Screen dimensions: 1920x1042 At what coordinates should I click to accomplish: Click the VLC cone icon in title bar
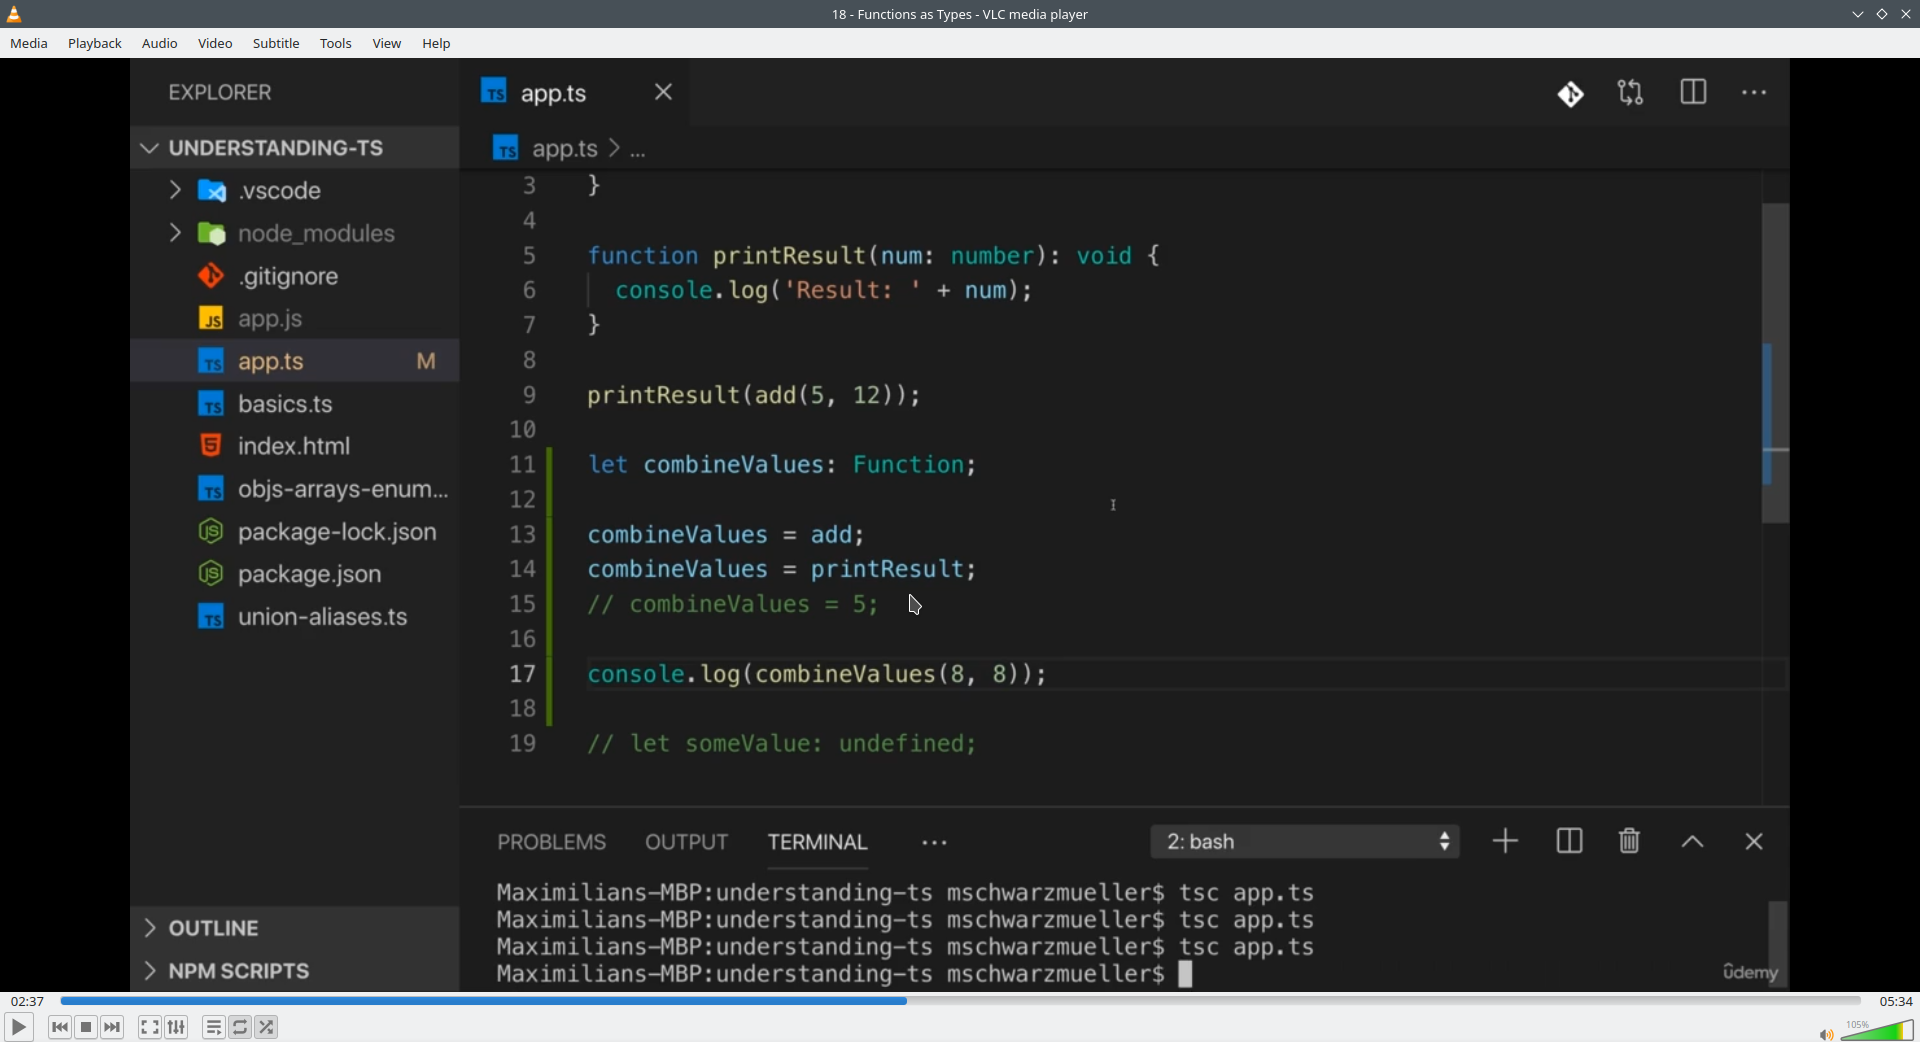[x=14, y=14]
